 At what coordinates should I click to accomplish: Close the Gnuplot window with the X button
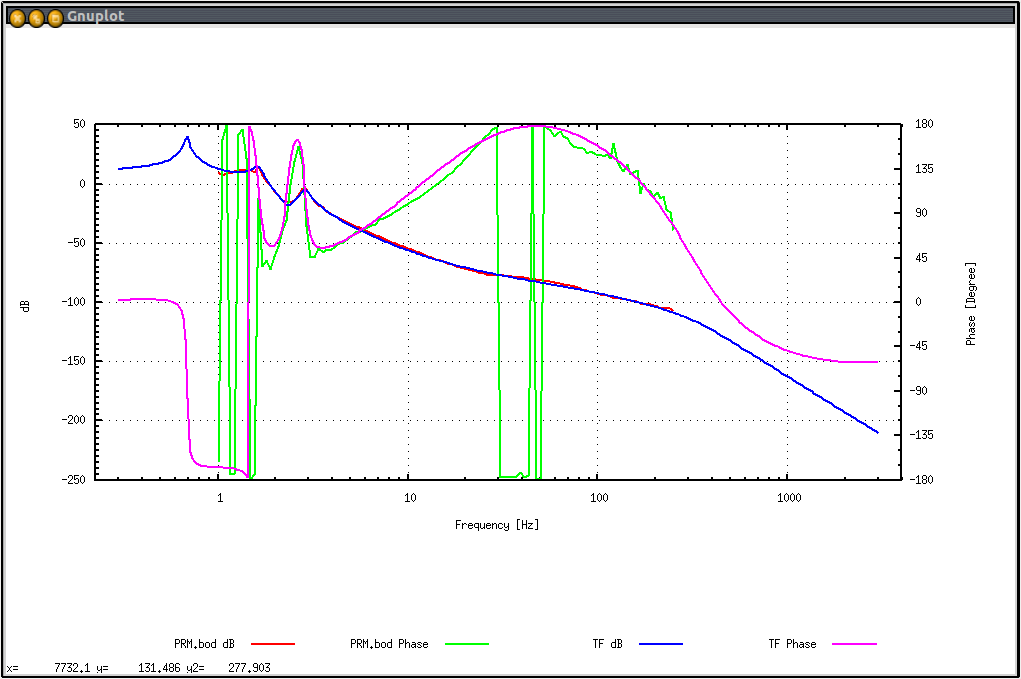18,18
